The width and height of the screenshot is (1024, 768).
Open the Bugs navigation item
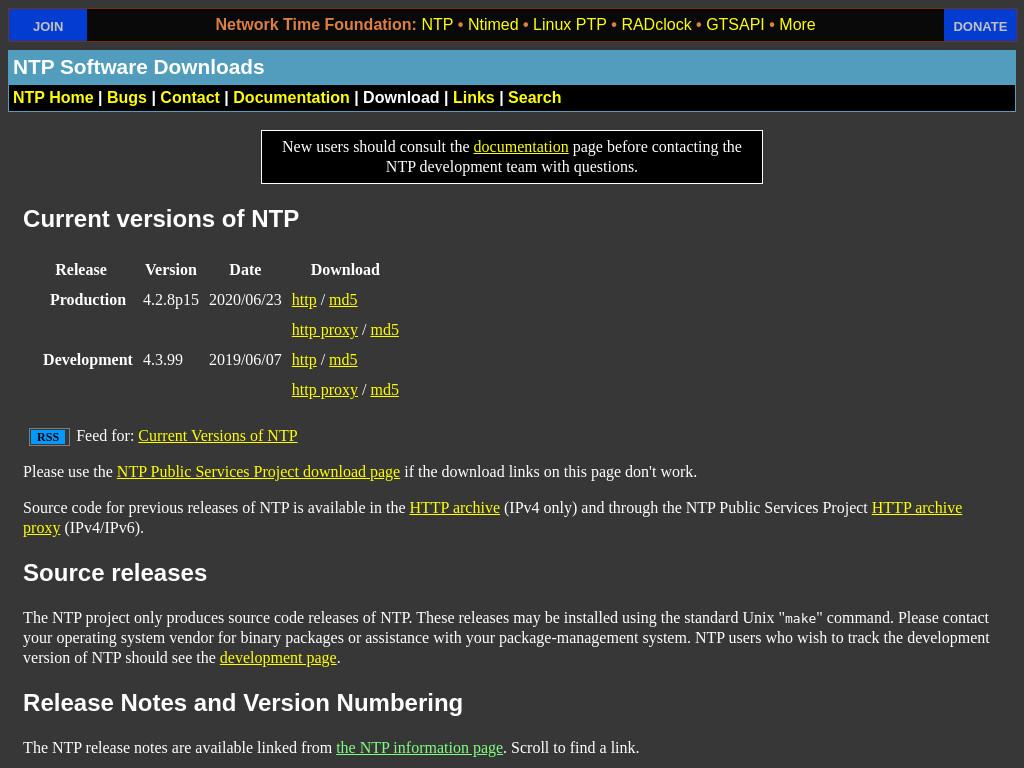click(x=127, y=97)
